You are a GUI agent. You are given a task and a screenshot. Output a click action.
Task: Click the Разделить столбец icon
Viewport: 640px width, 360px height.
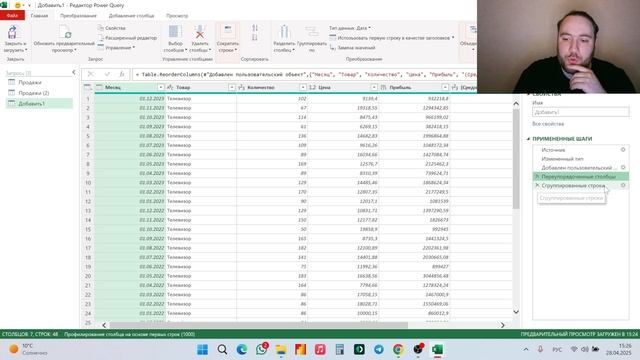coord(284,32)
